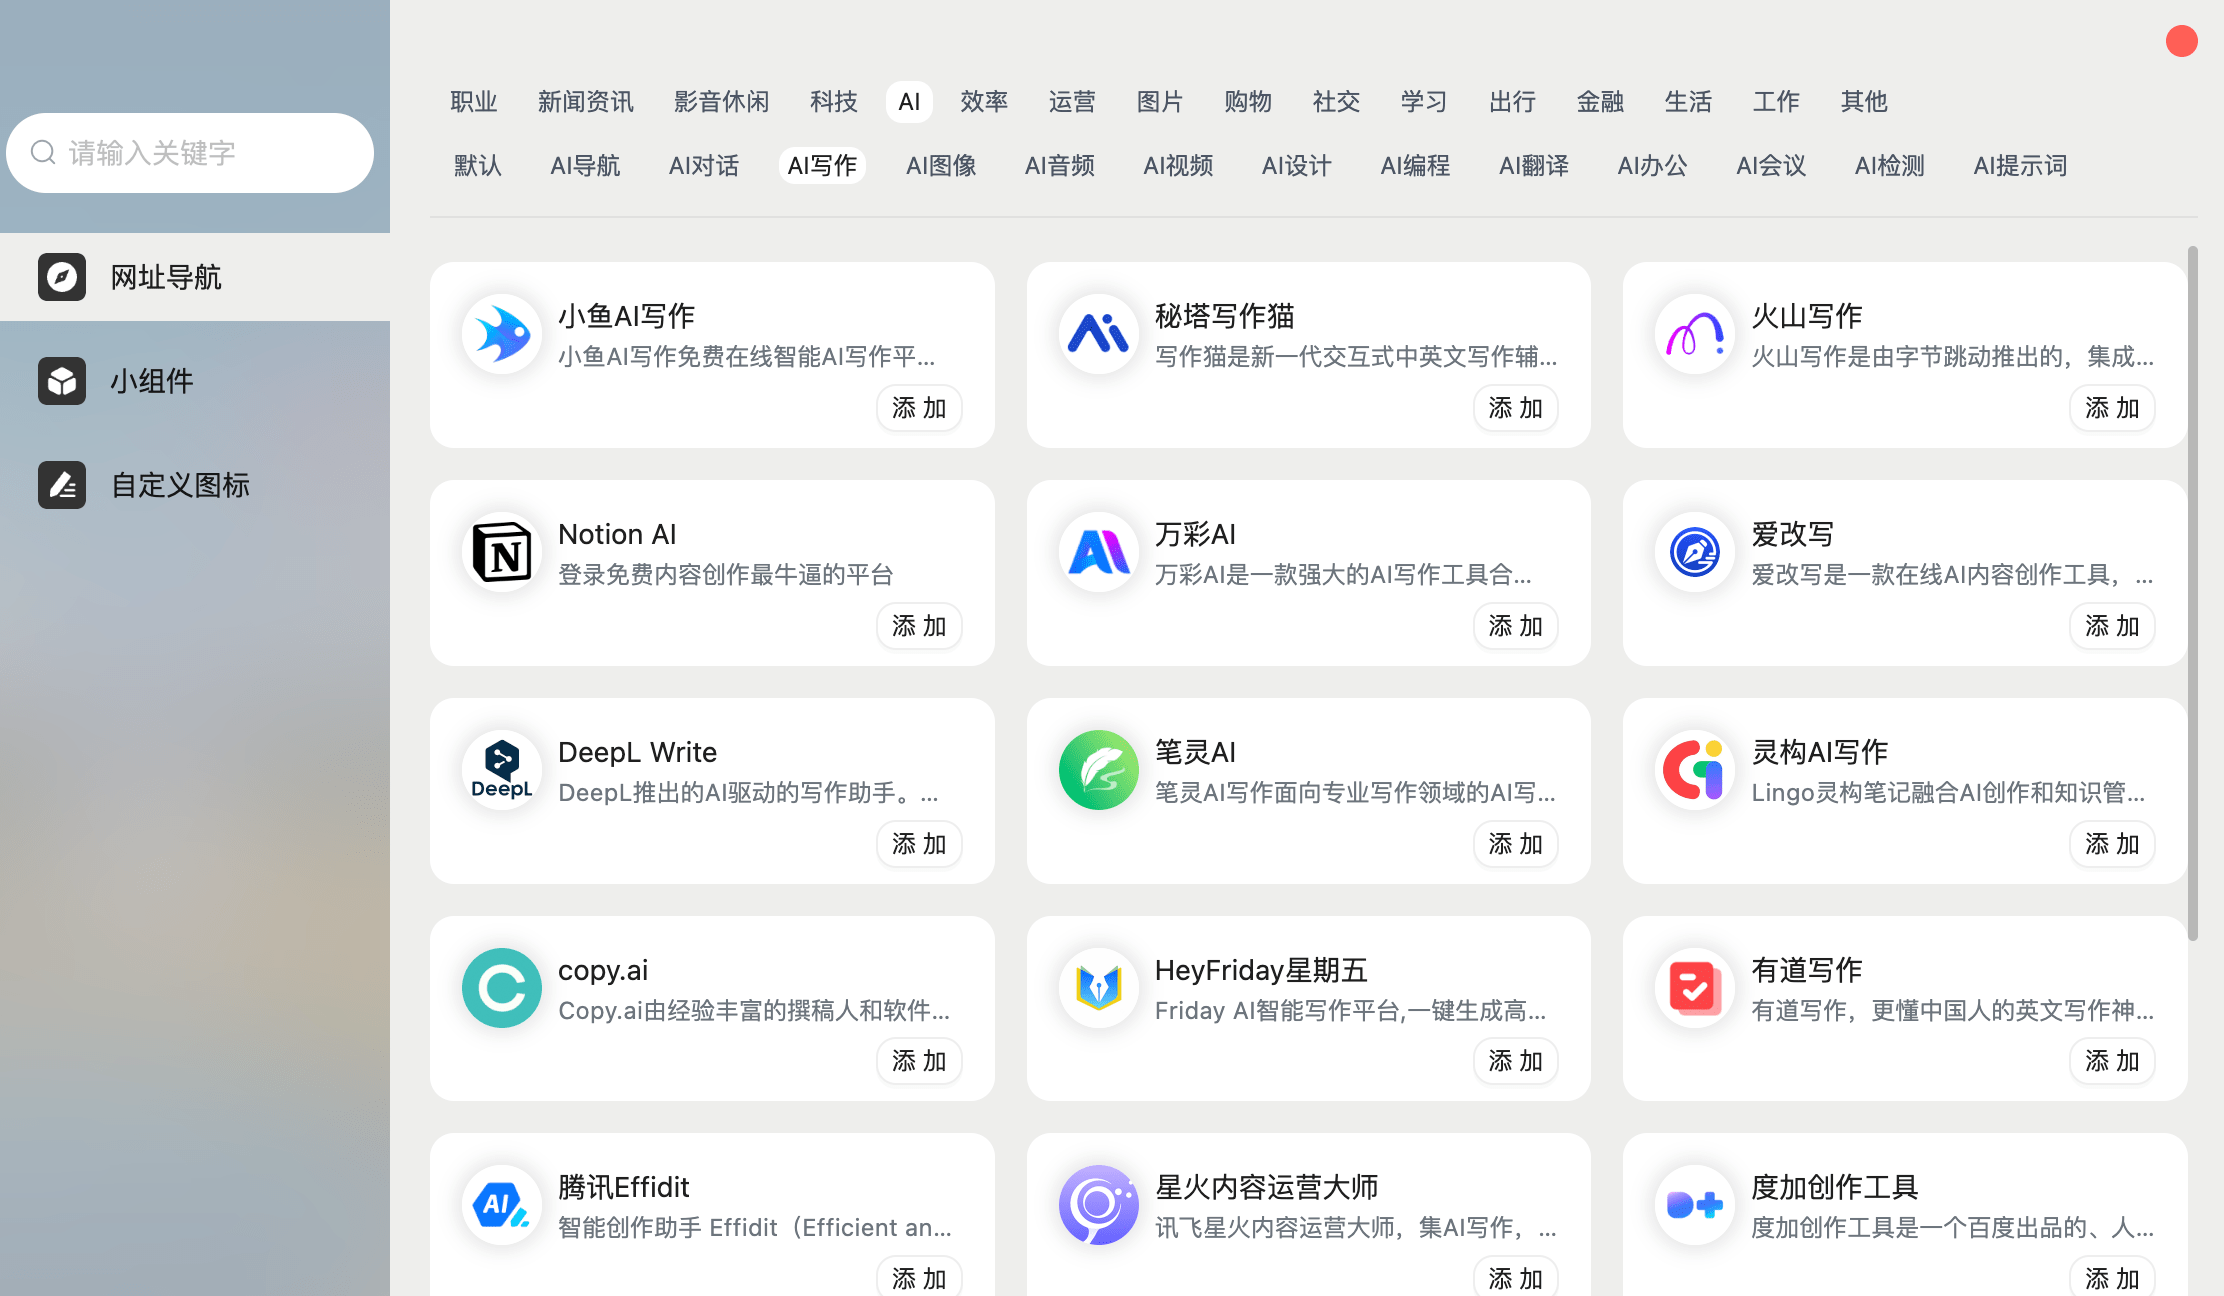Add 度加创作工具 with its 添加 button
Viewport: 2224px width, 1296px height.
2112,1278
